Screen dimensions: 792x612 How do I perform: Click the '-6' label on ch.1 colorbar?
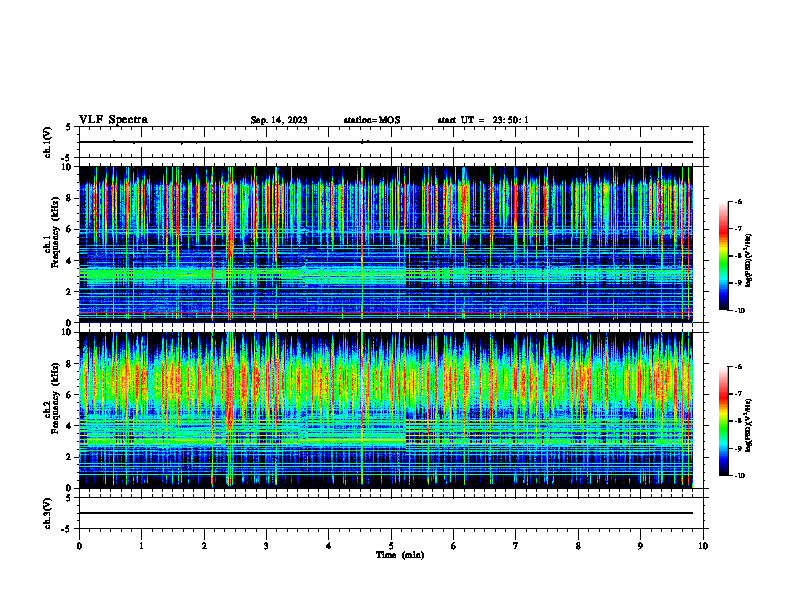739,201
